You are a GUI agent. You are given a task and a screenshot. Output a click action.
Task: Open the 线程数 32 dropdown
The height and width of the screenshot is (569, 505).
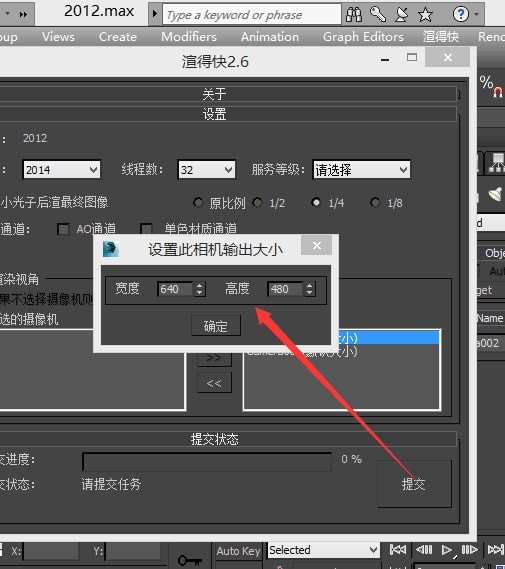(x=206, y=169)
